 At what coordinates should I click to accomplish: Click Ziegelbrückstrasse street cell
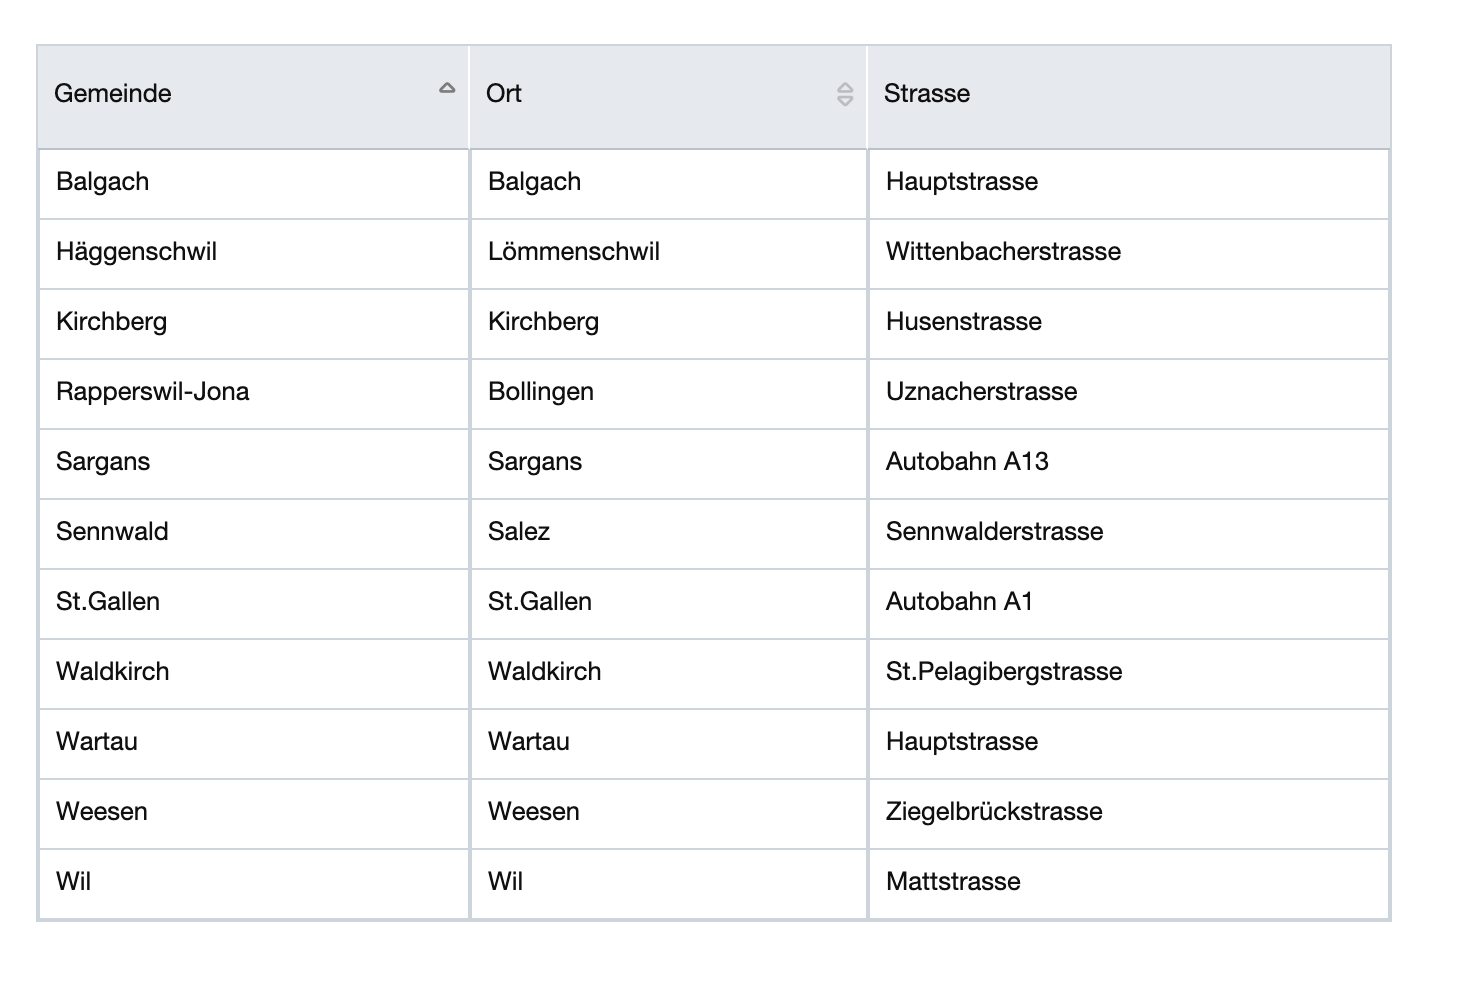point(994,812)
